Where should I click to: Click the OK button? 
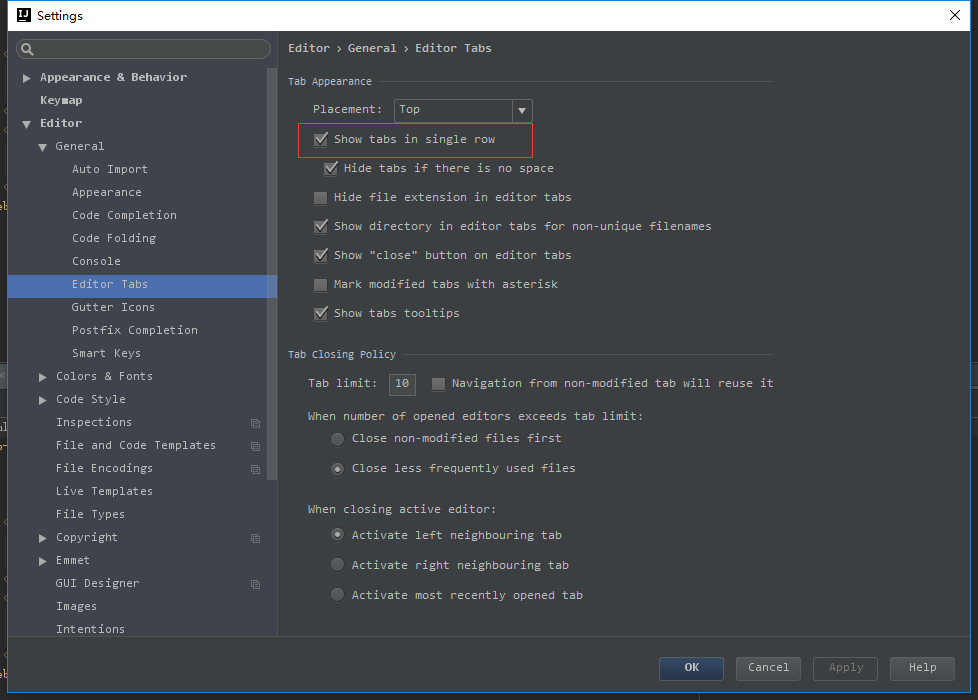pyautogui.click(x=691, y=668)
